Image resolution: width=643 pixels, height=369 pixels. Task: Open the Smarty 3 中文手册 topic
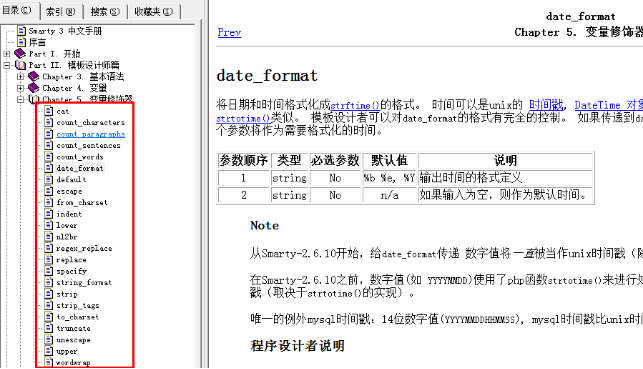65,31
